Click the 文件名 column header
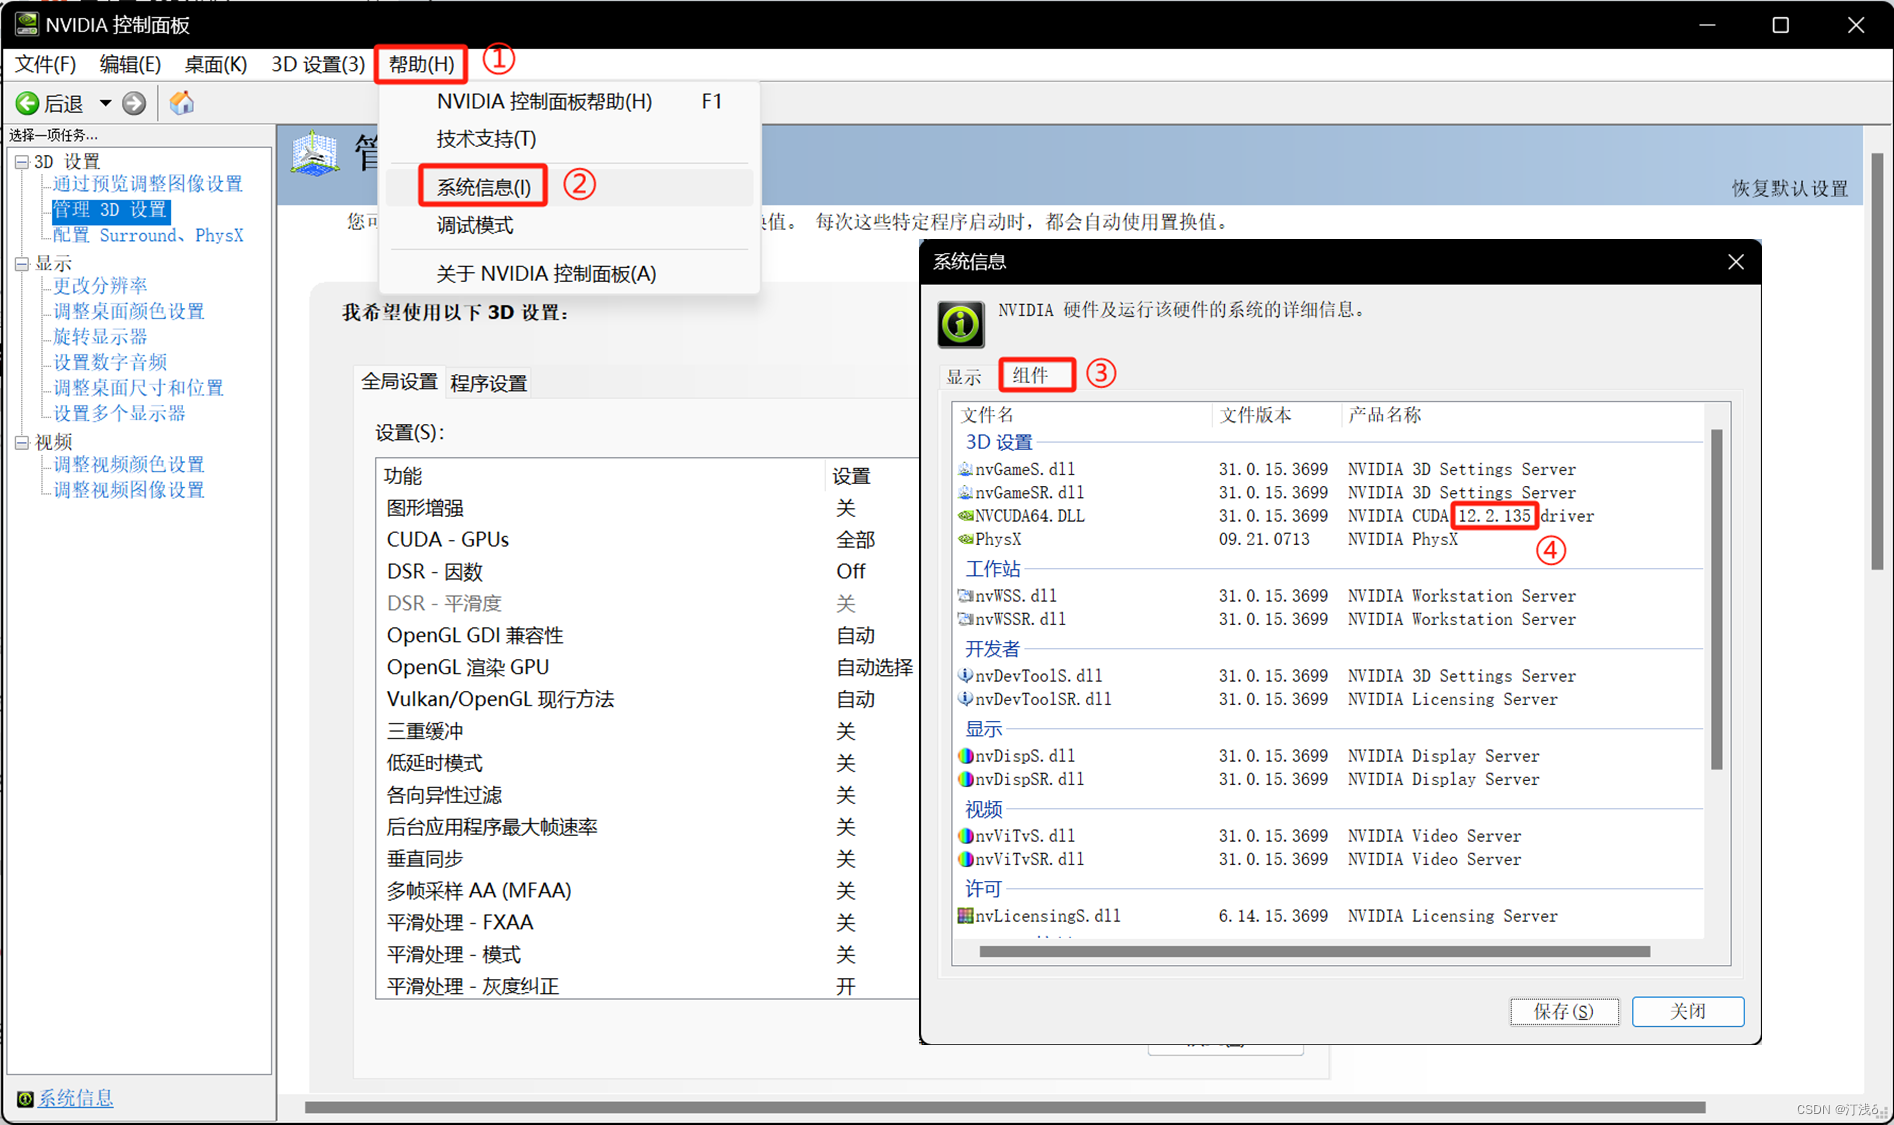 pos(1083,415)
